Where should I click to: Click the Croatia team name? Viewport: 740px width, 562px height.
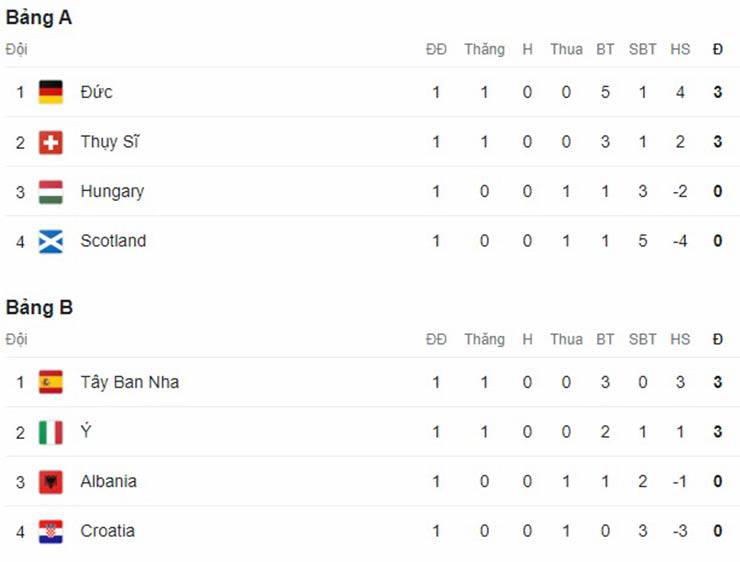[107, 531]
